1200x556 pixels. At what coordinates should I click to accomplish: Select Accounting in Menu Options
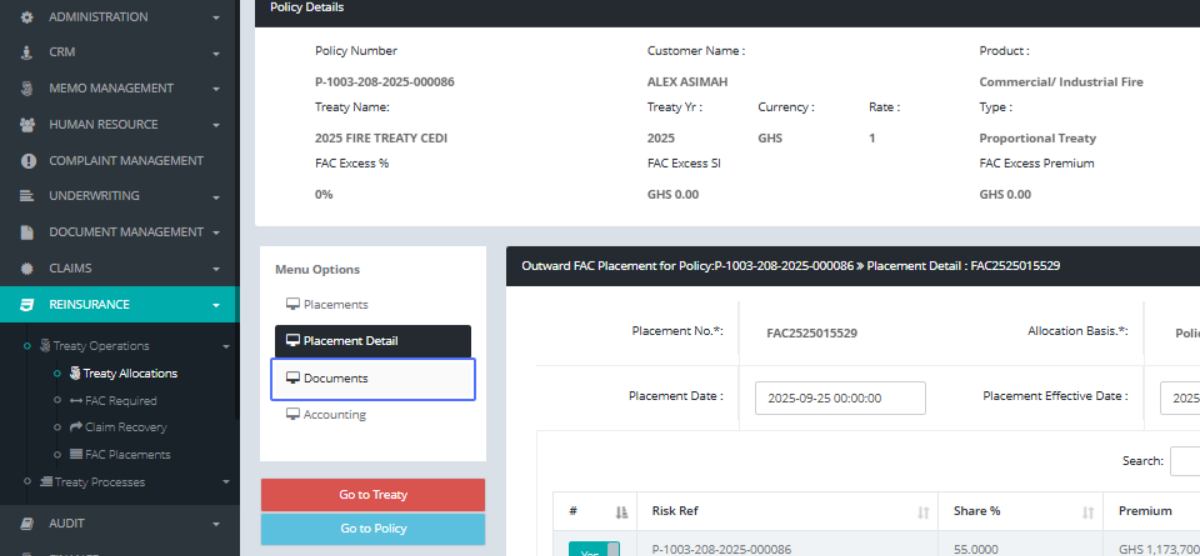coord(334,415)
